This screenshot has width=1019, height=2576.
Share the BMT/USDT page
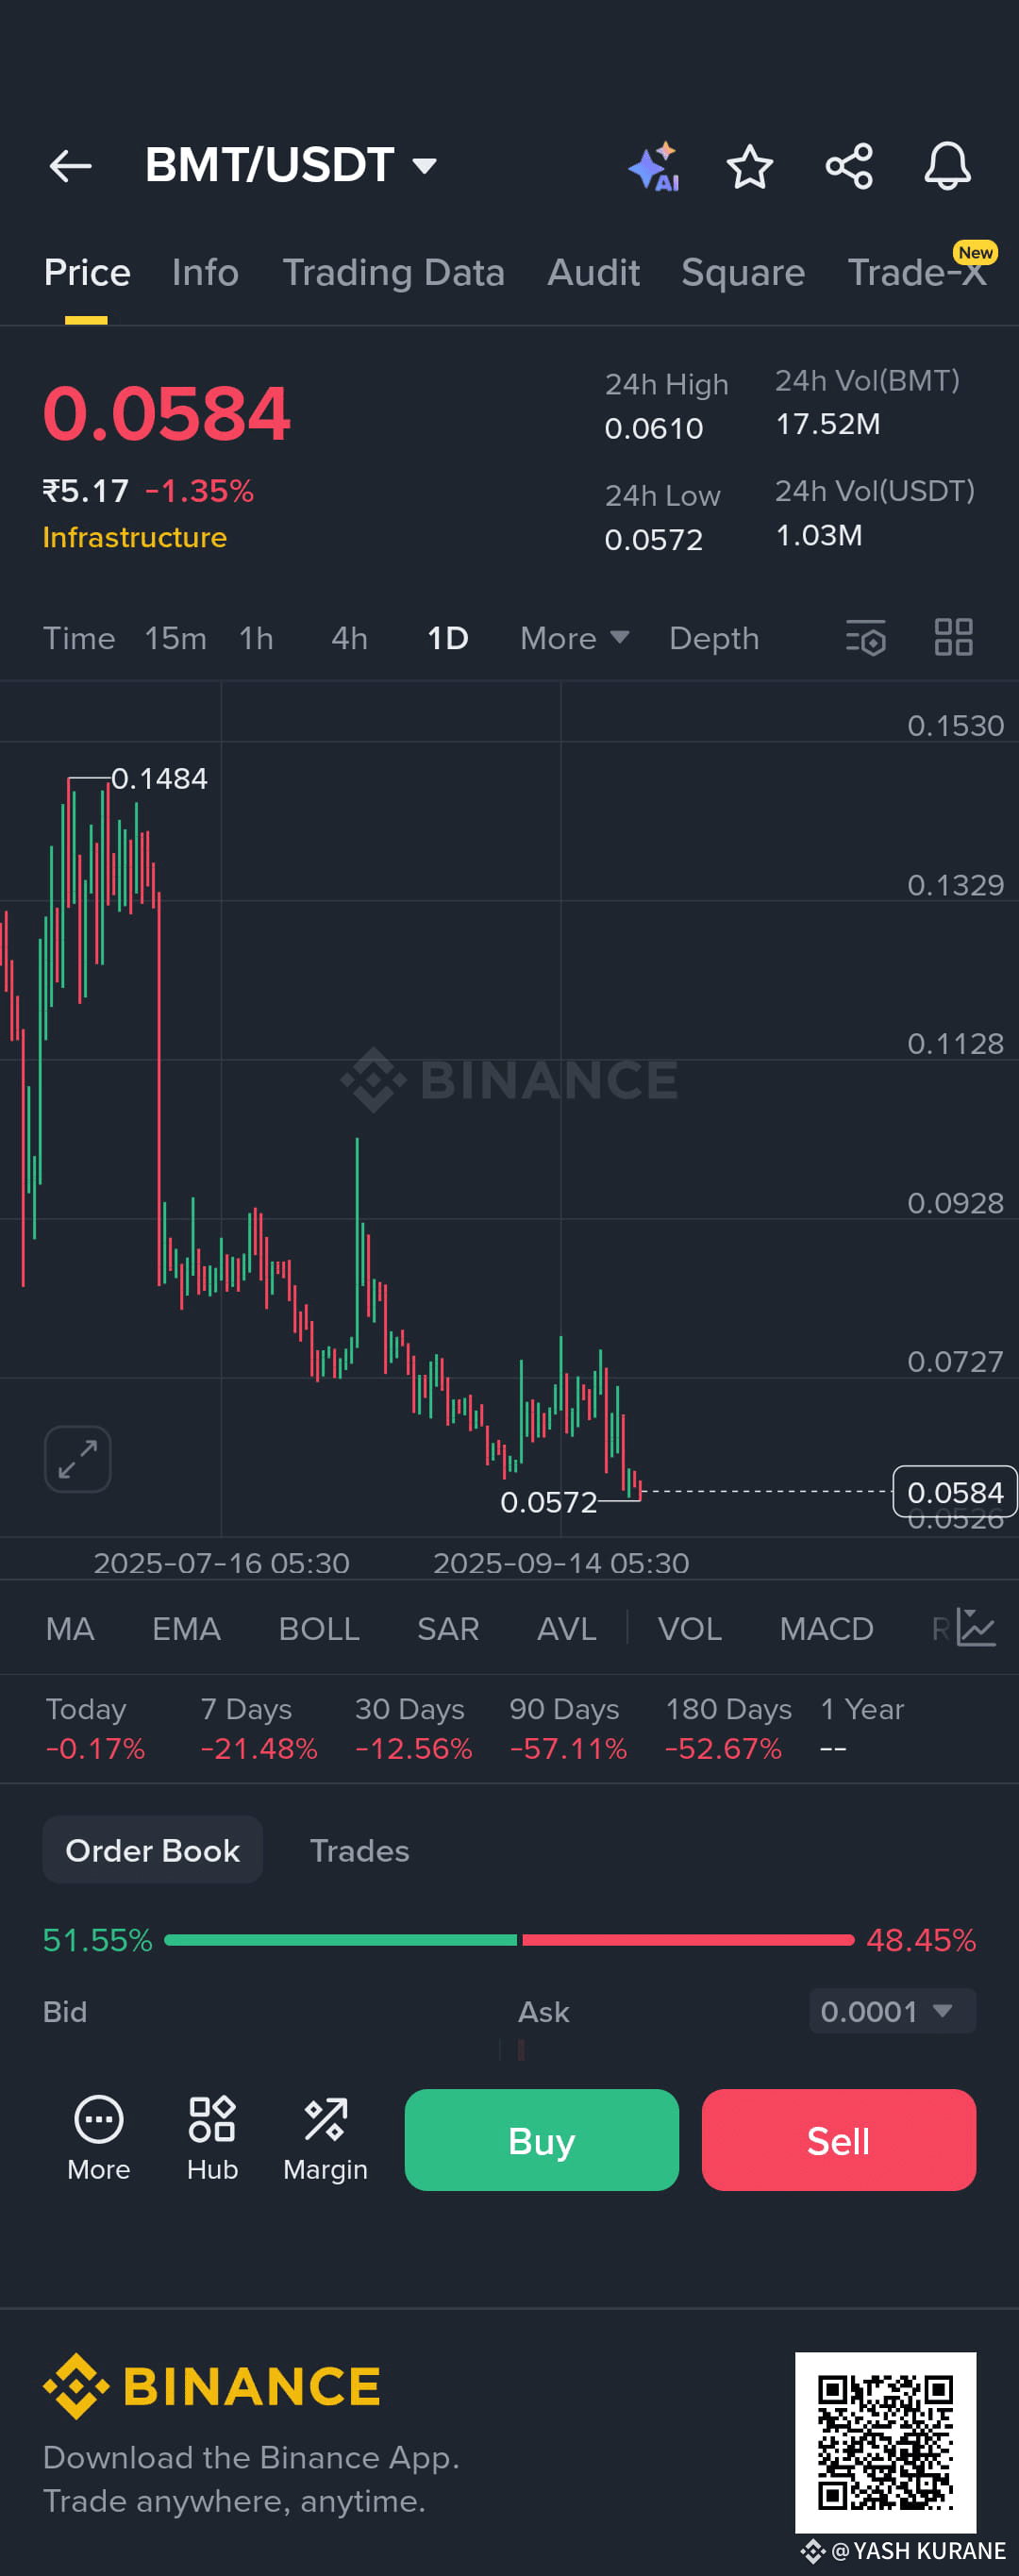pos(849,166)
